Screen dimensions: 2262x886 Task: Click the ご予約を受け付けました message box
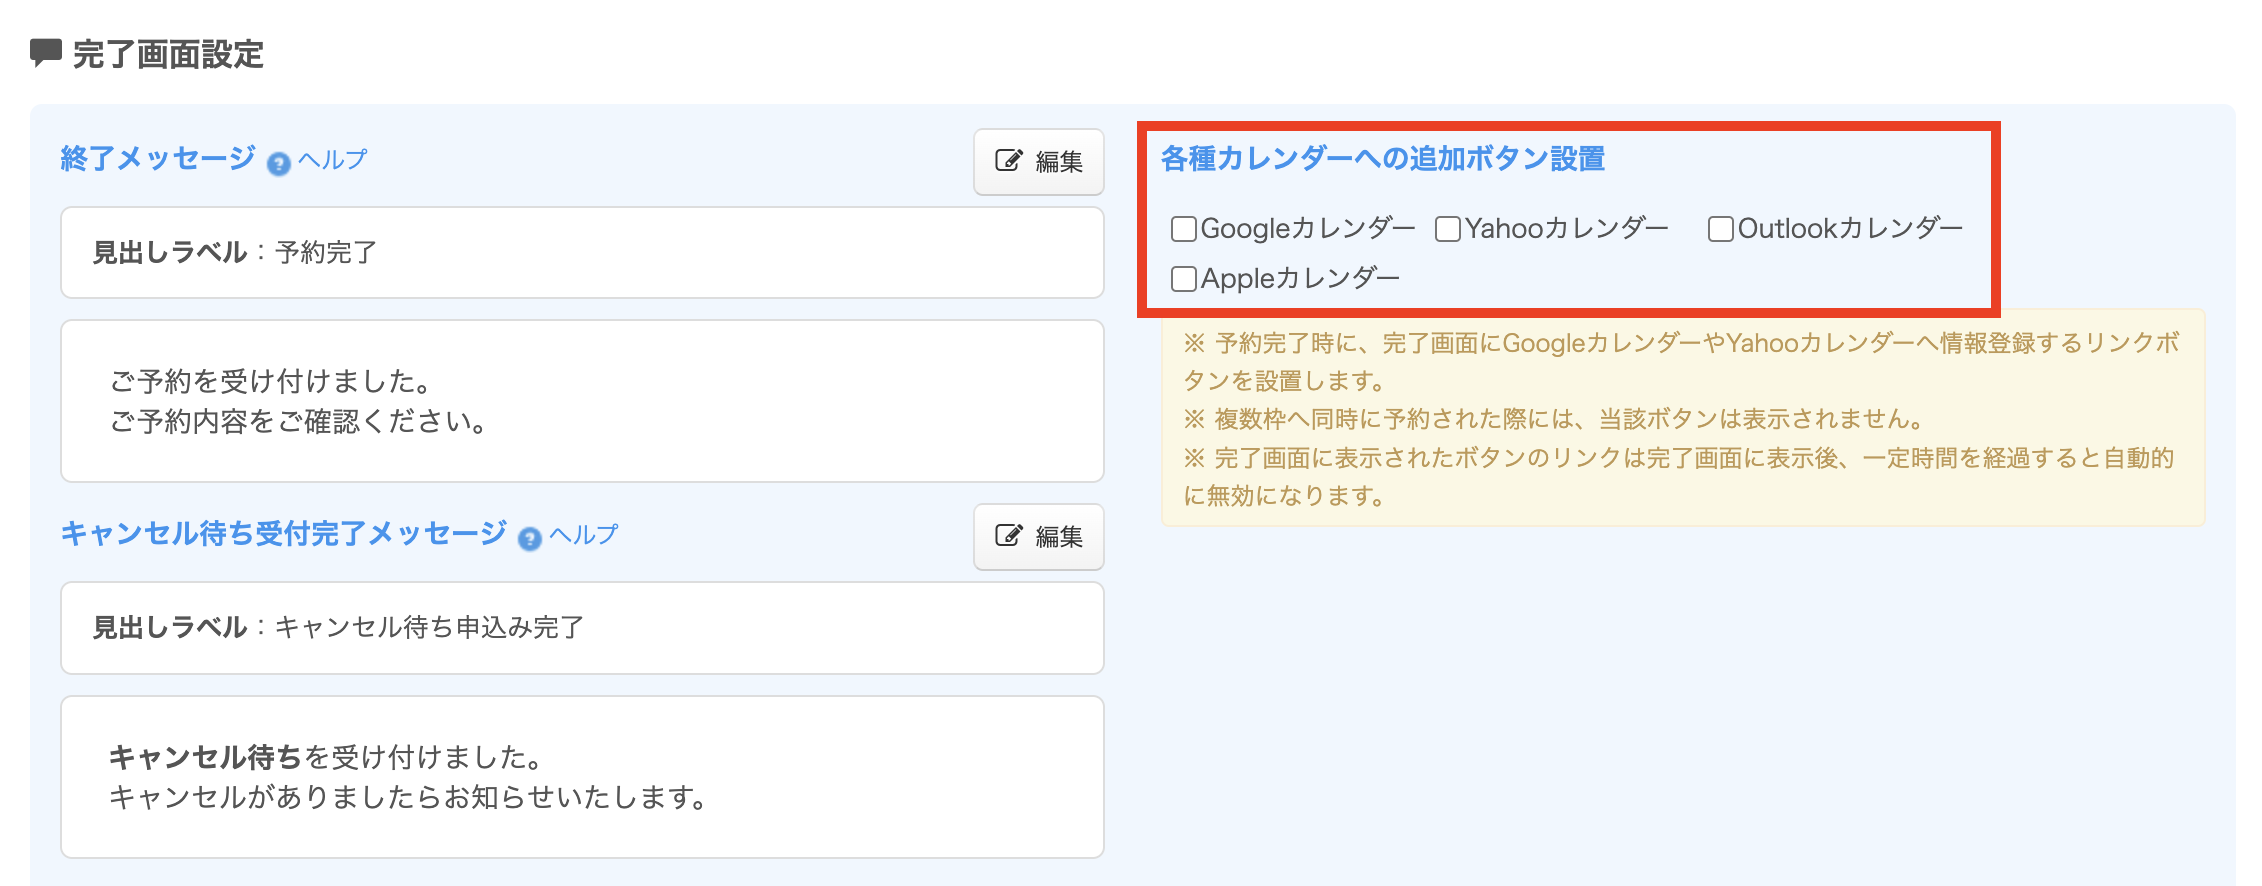[x=582, y=401]
